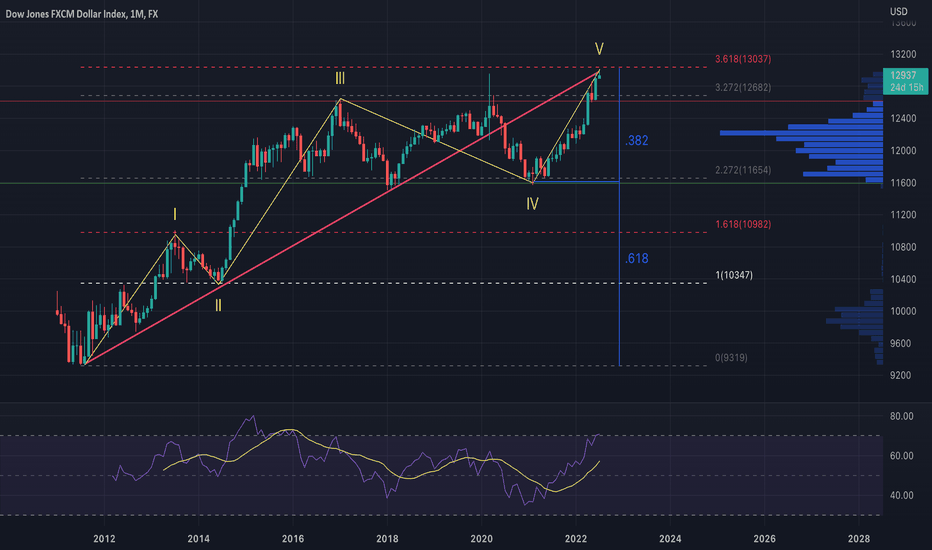Click the wave IV label
The height and width of the screenshot is (550, 932).
click(532, 204)
